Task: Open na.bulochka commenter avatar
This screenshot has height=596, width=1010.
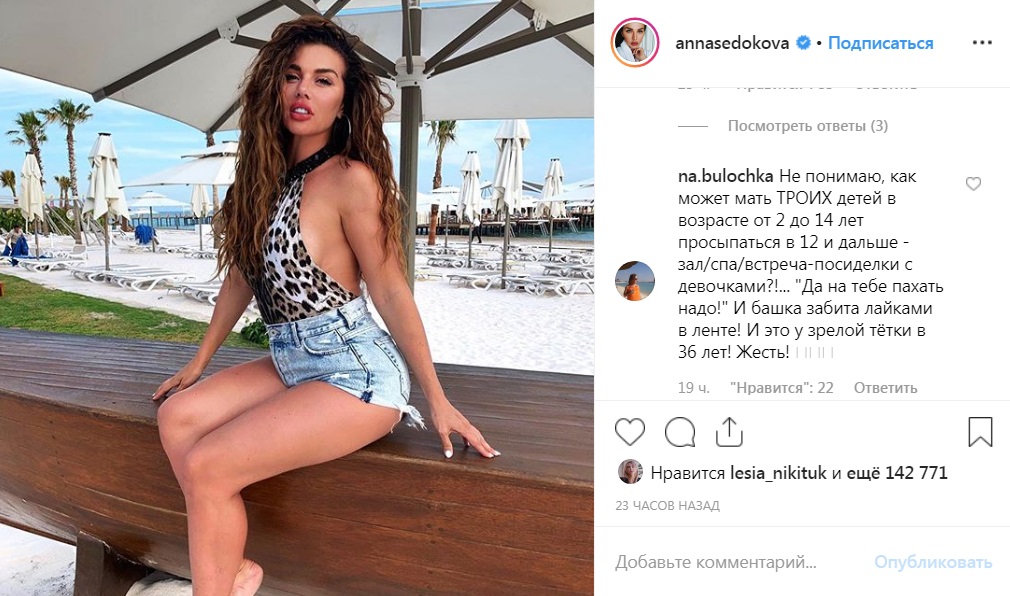Action: 634,281
